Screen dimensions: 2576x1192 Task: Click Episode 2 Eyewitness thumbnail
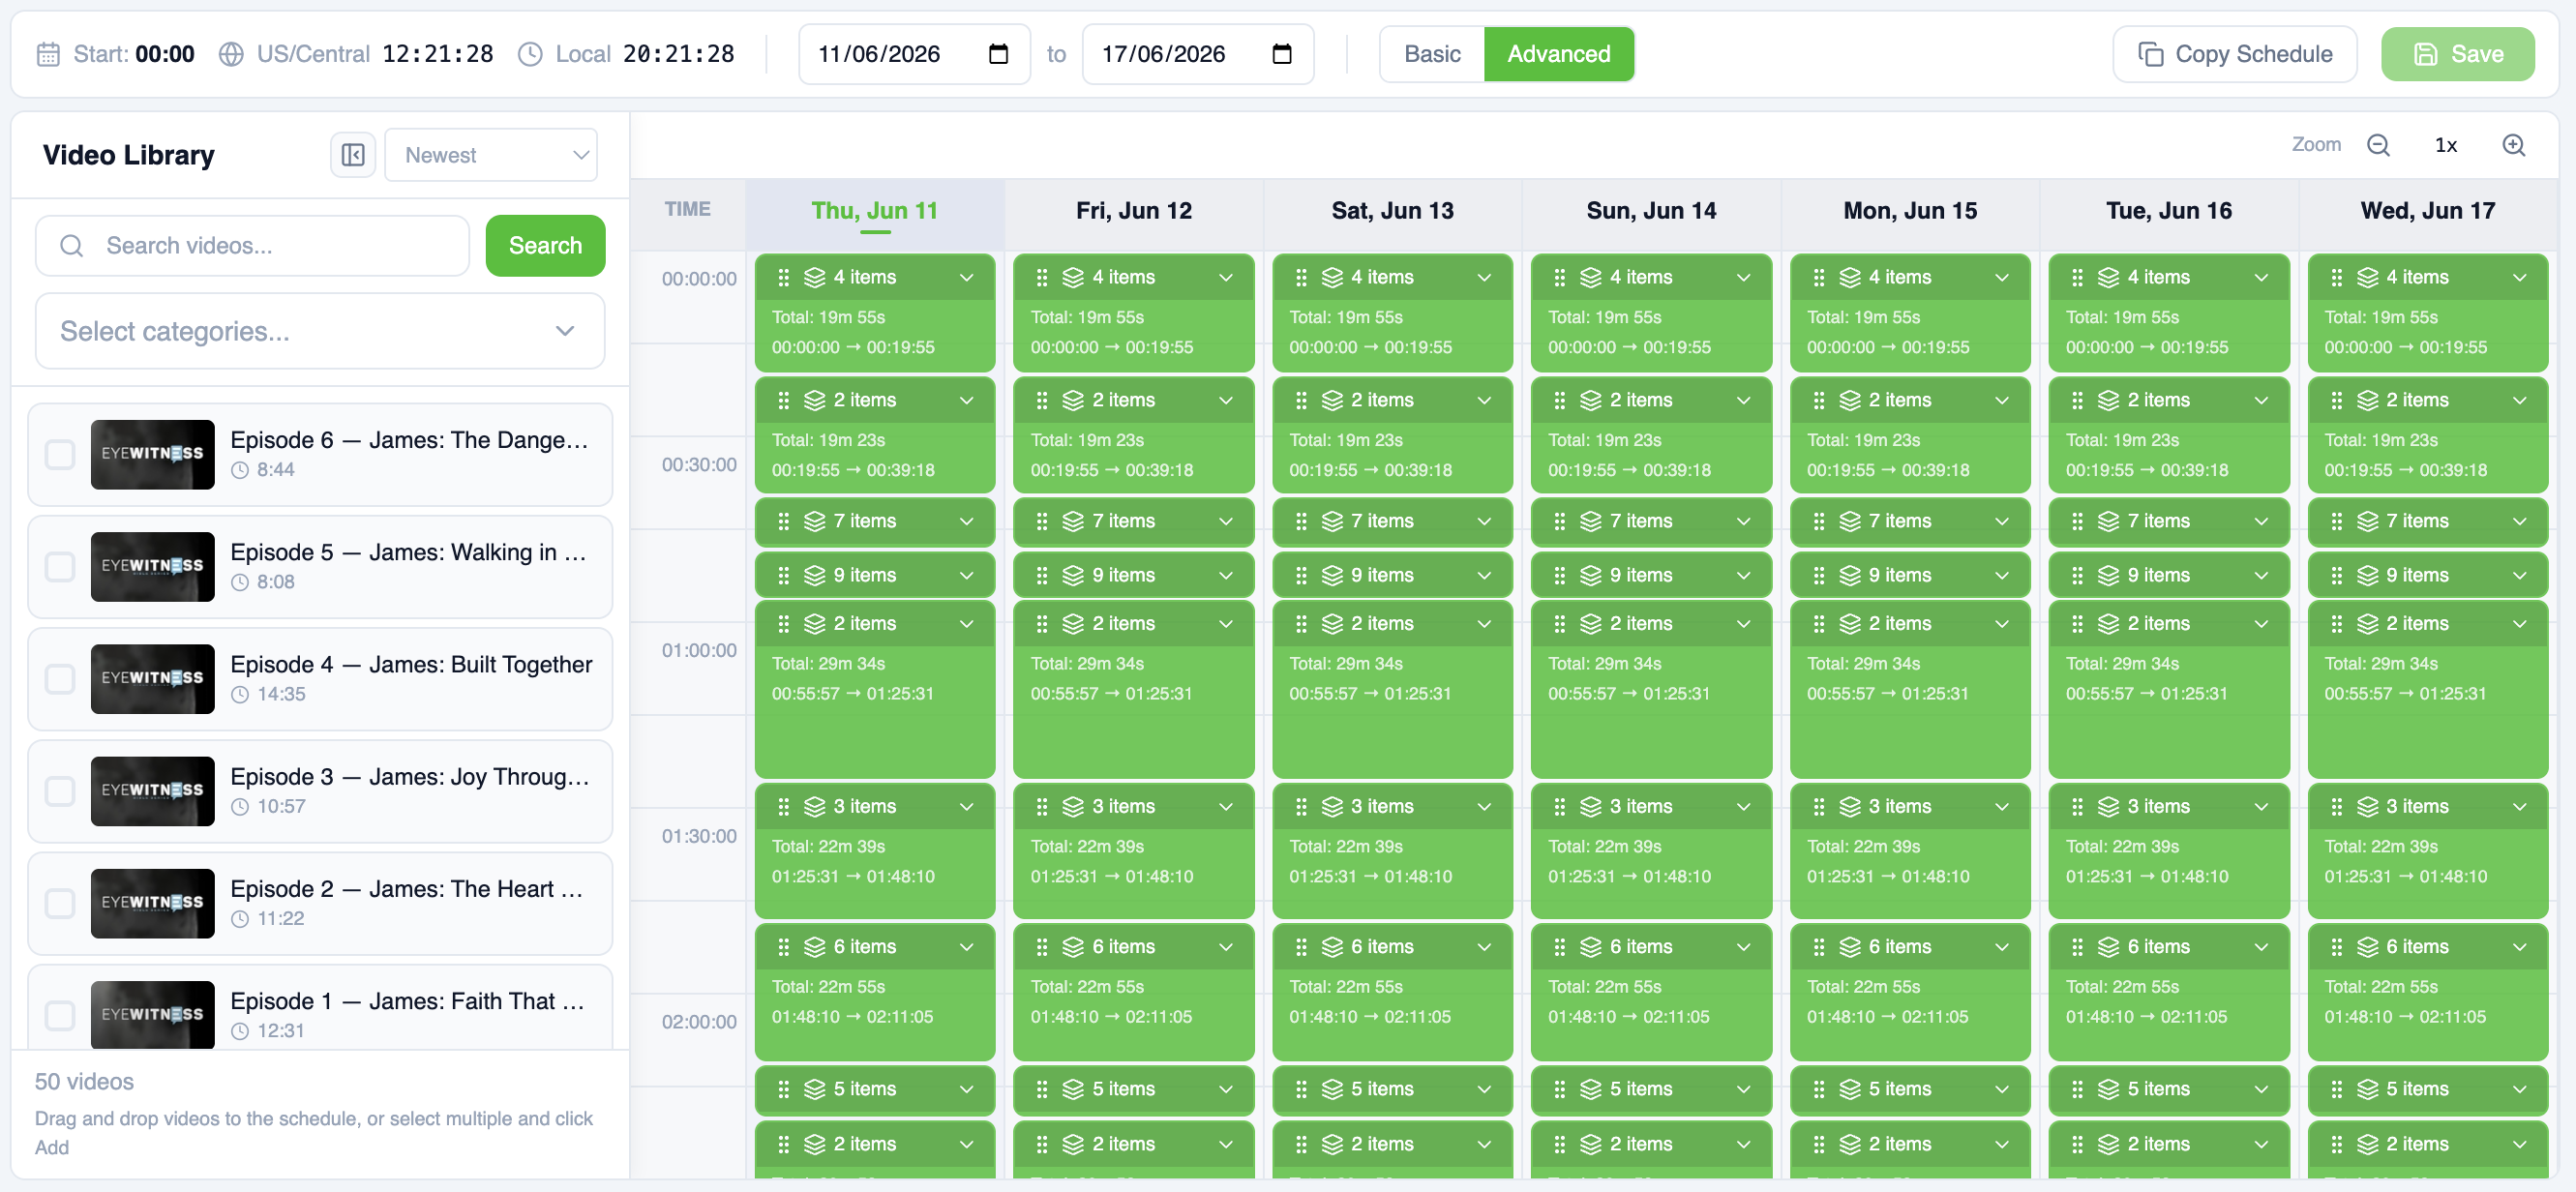pyautogui.click(x=152, y=903)
